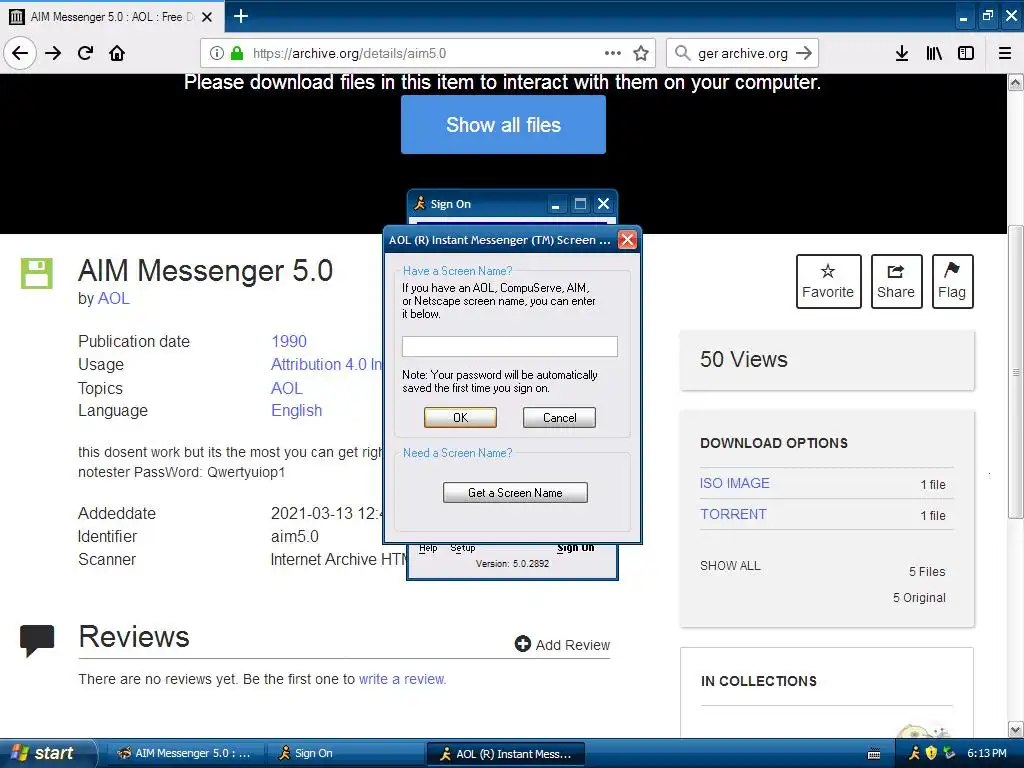
Task: Click AIM running man tray icon
Action: [x=914, y=754]
